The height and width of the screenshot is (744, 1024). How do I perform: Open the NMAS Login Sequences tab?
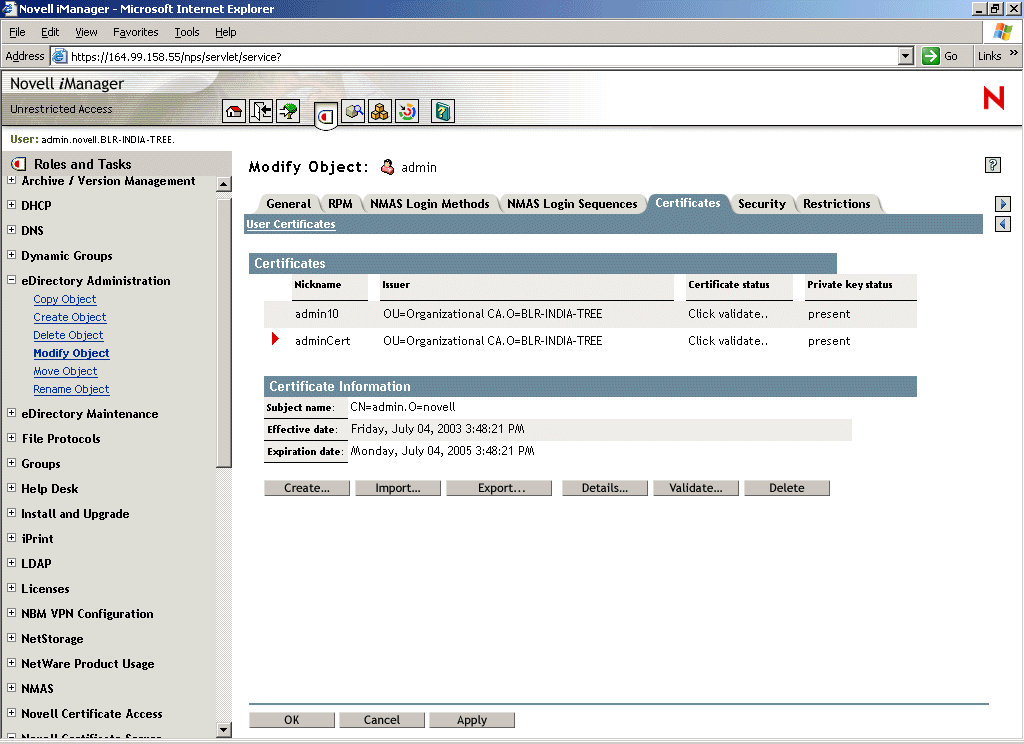(x=572, y=204)
